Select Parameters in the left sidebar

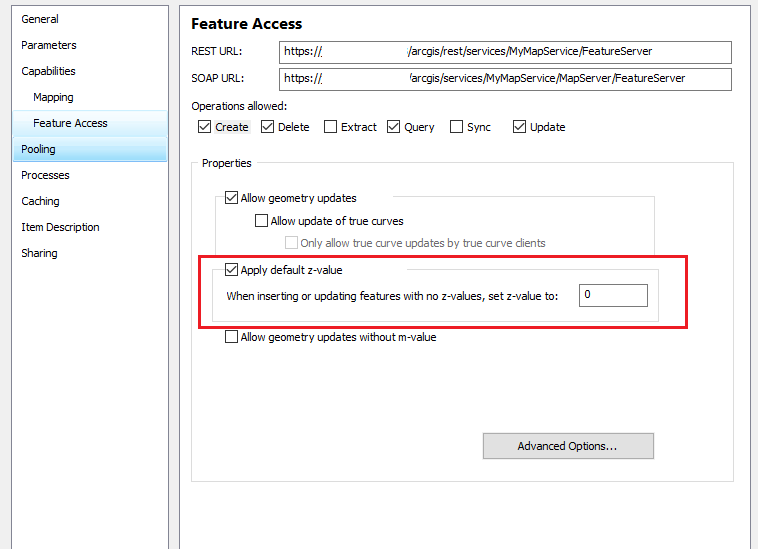tap(49, 45)
